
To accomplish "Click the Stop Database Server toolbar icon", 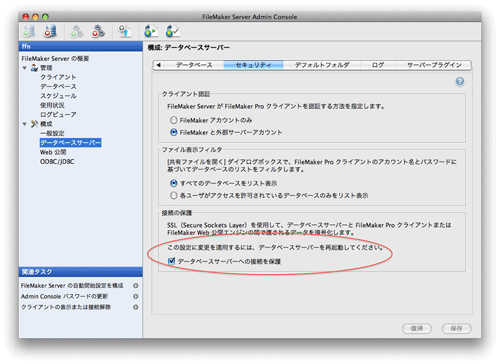I will (50, 31).
